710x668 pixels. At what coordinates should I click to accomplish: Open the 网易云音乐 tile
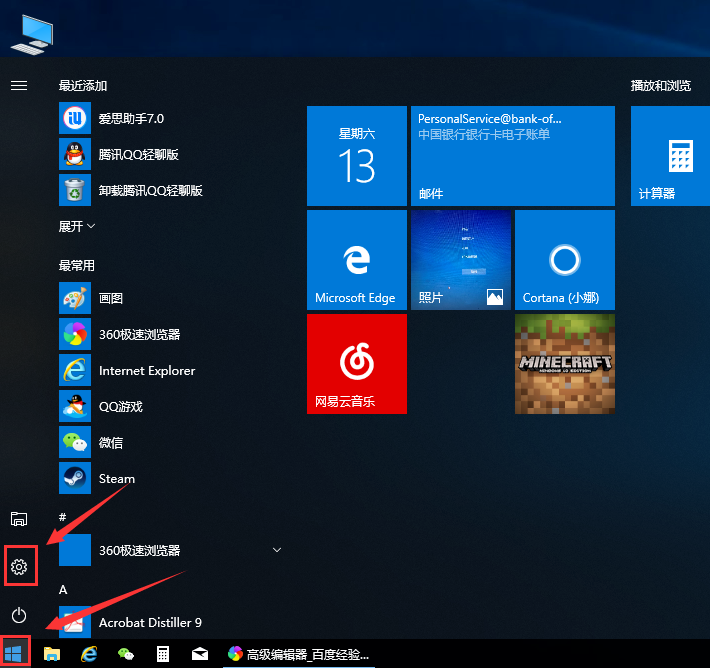tap(356, 364)
